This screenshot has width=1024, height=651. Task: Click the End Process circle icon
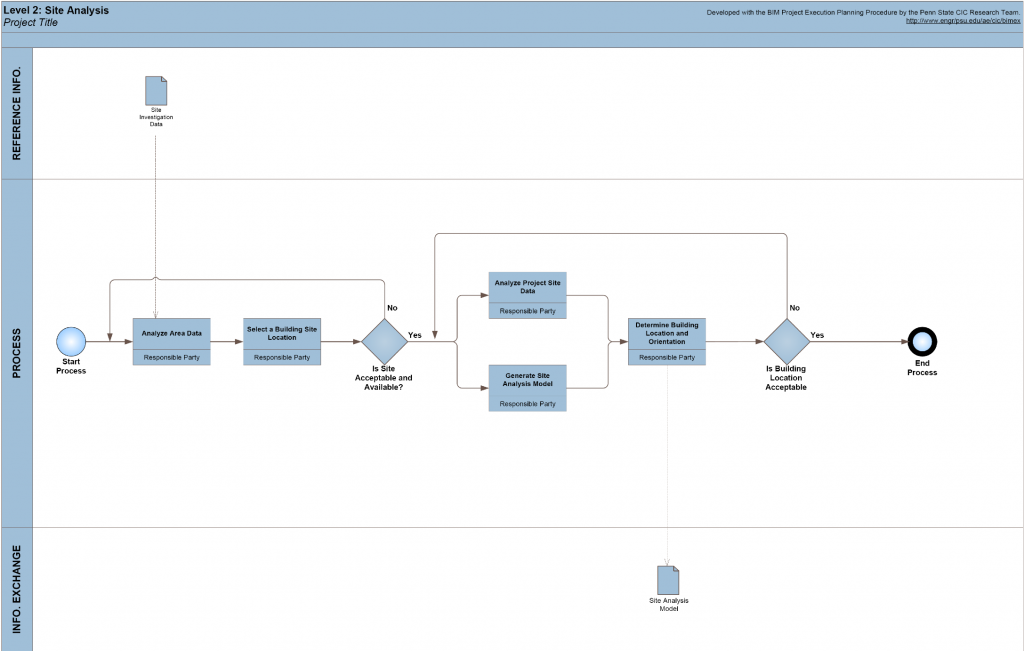point(922,341)
